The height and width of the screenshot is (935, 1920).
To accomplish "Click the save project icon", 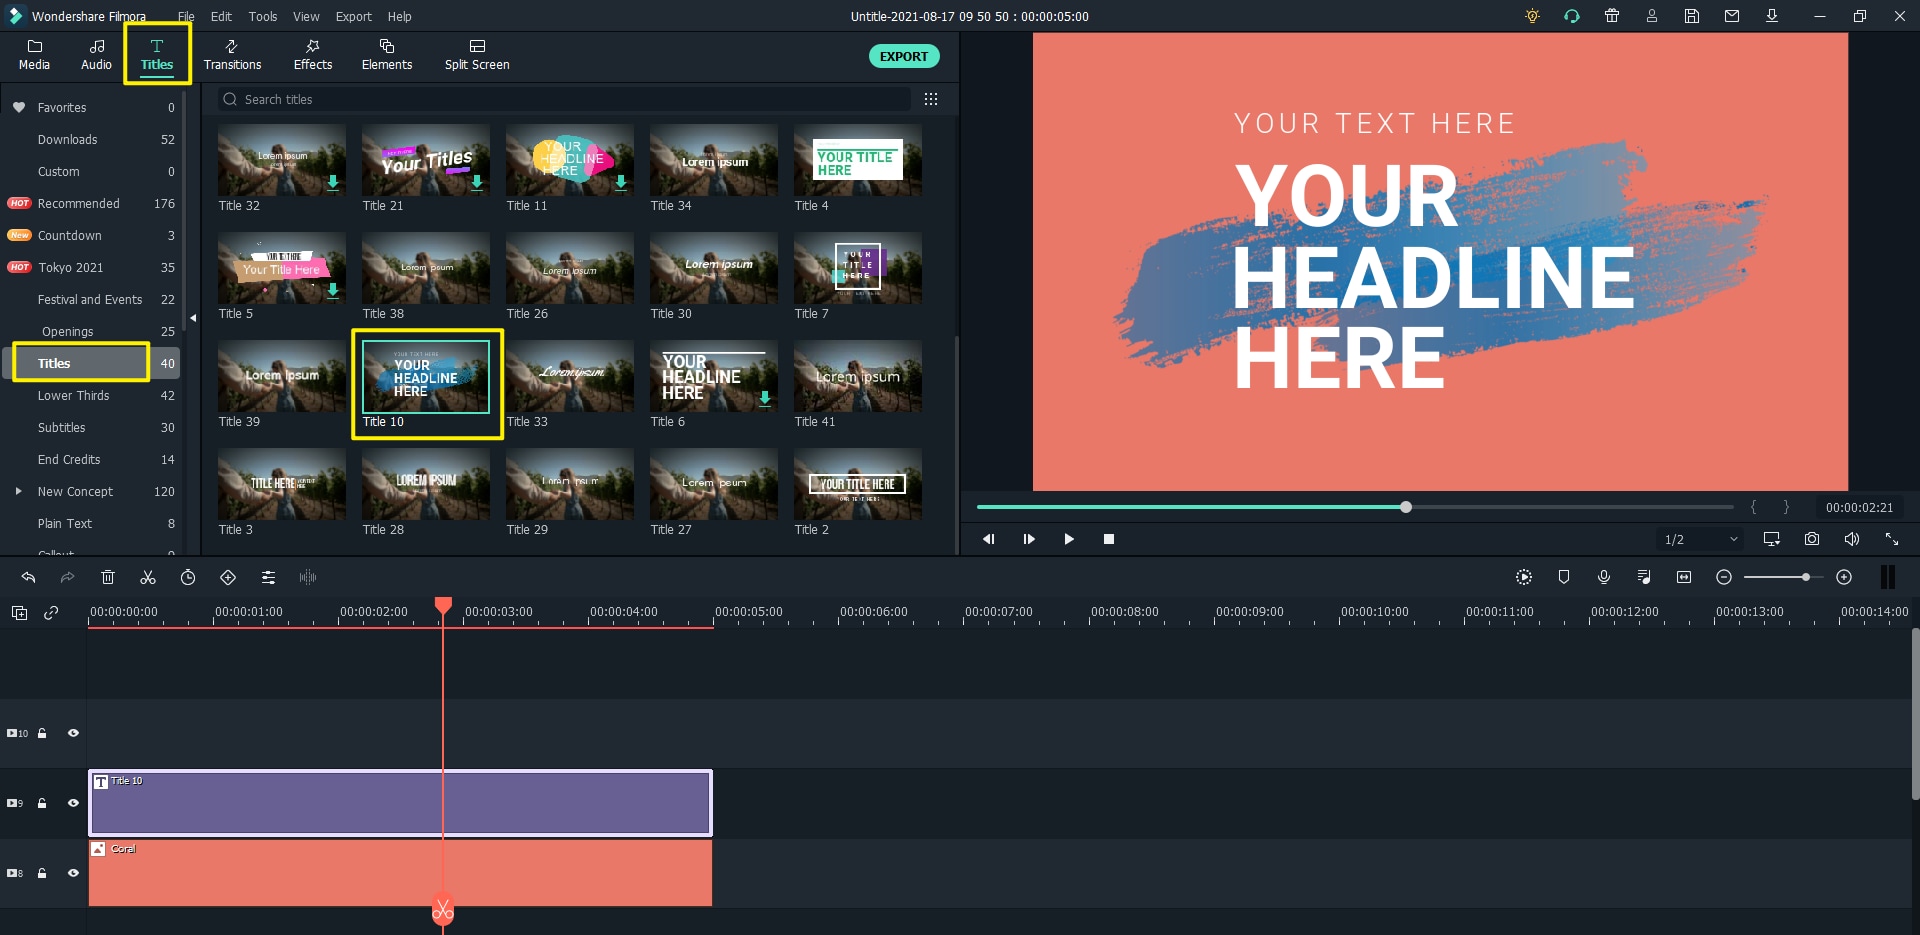I will pos(1692,16).
